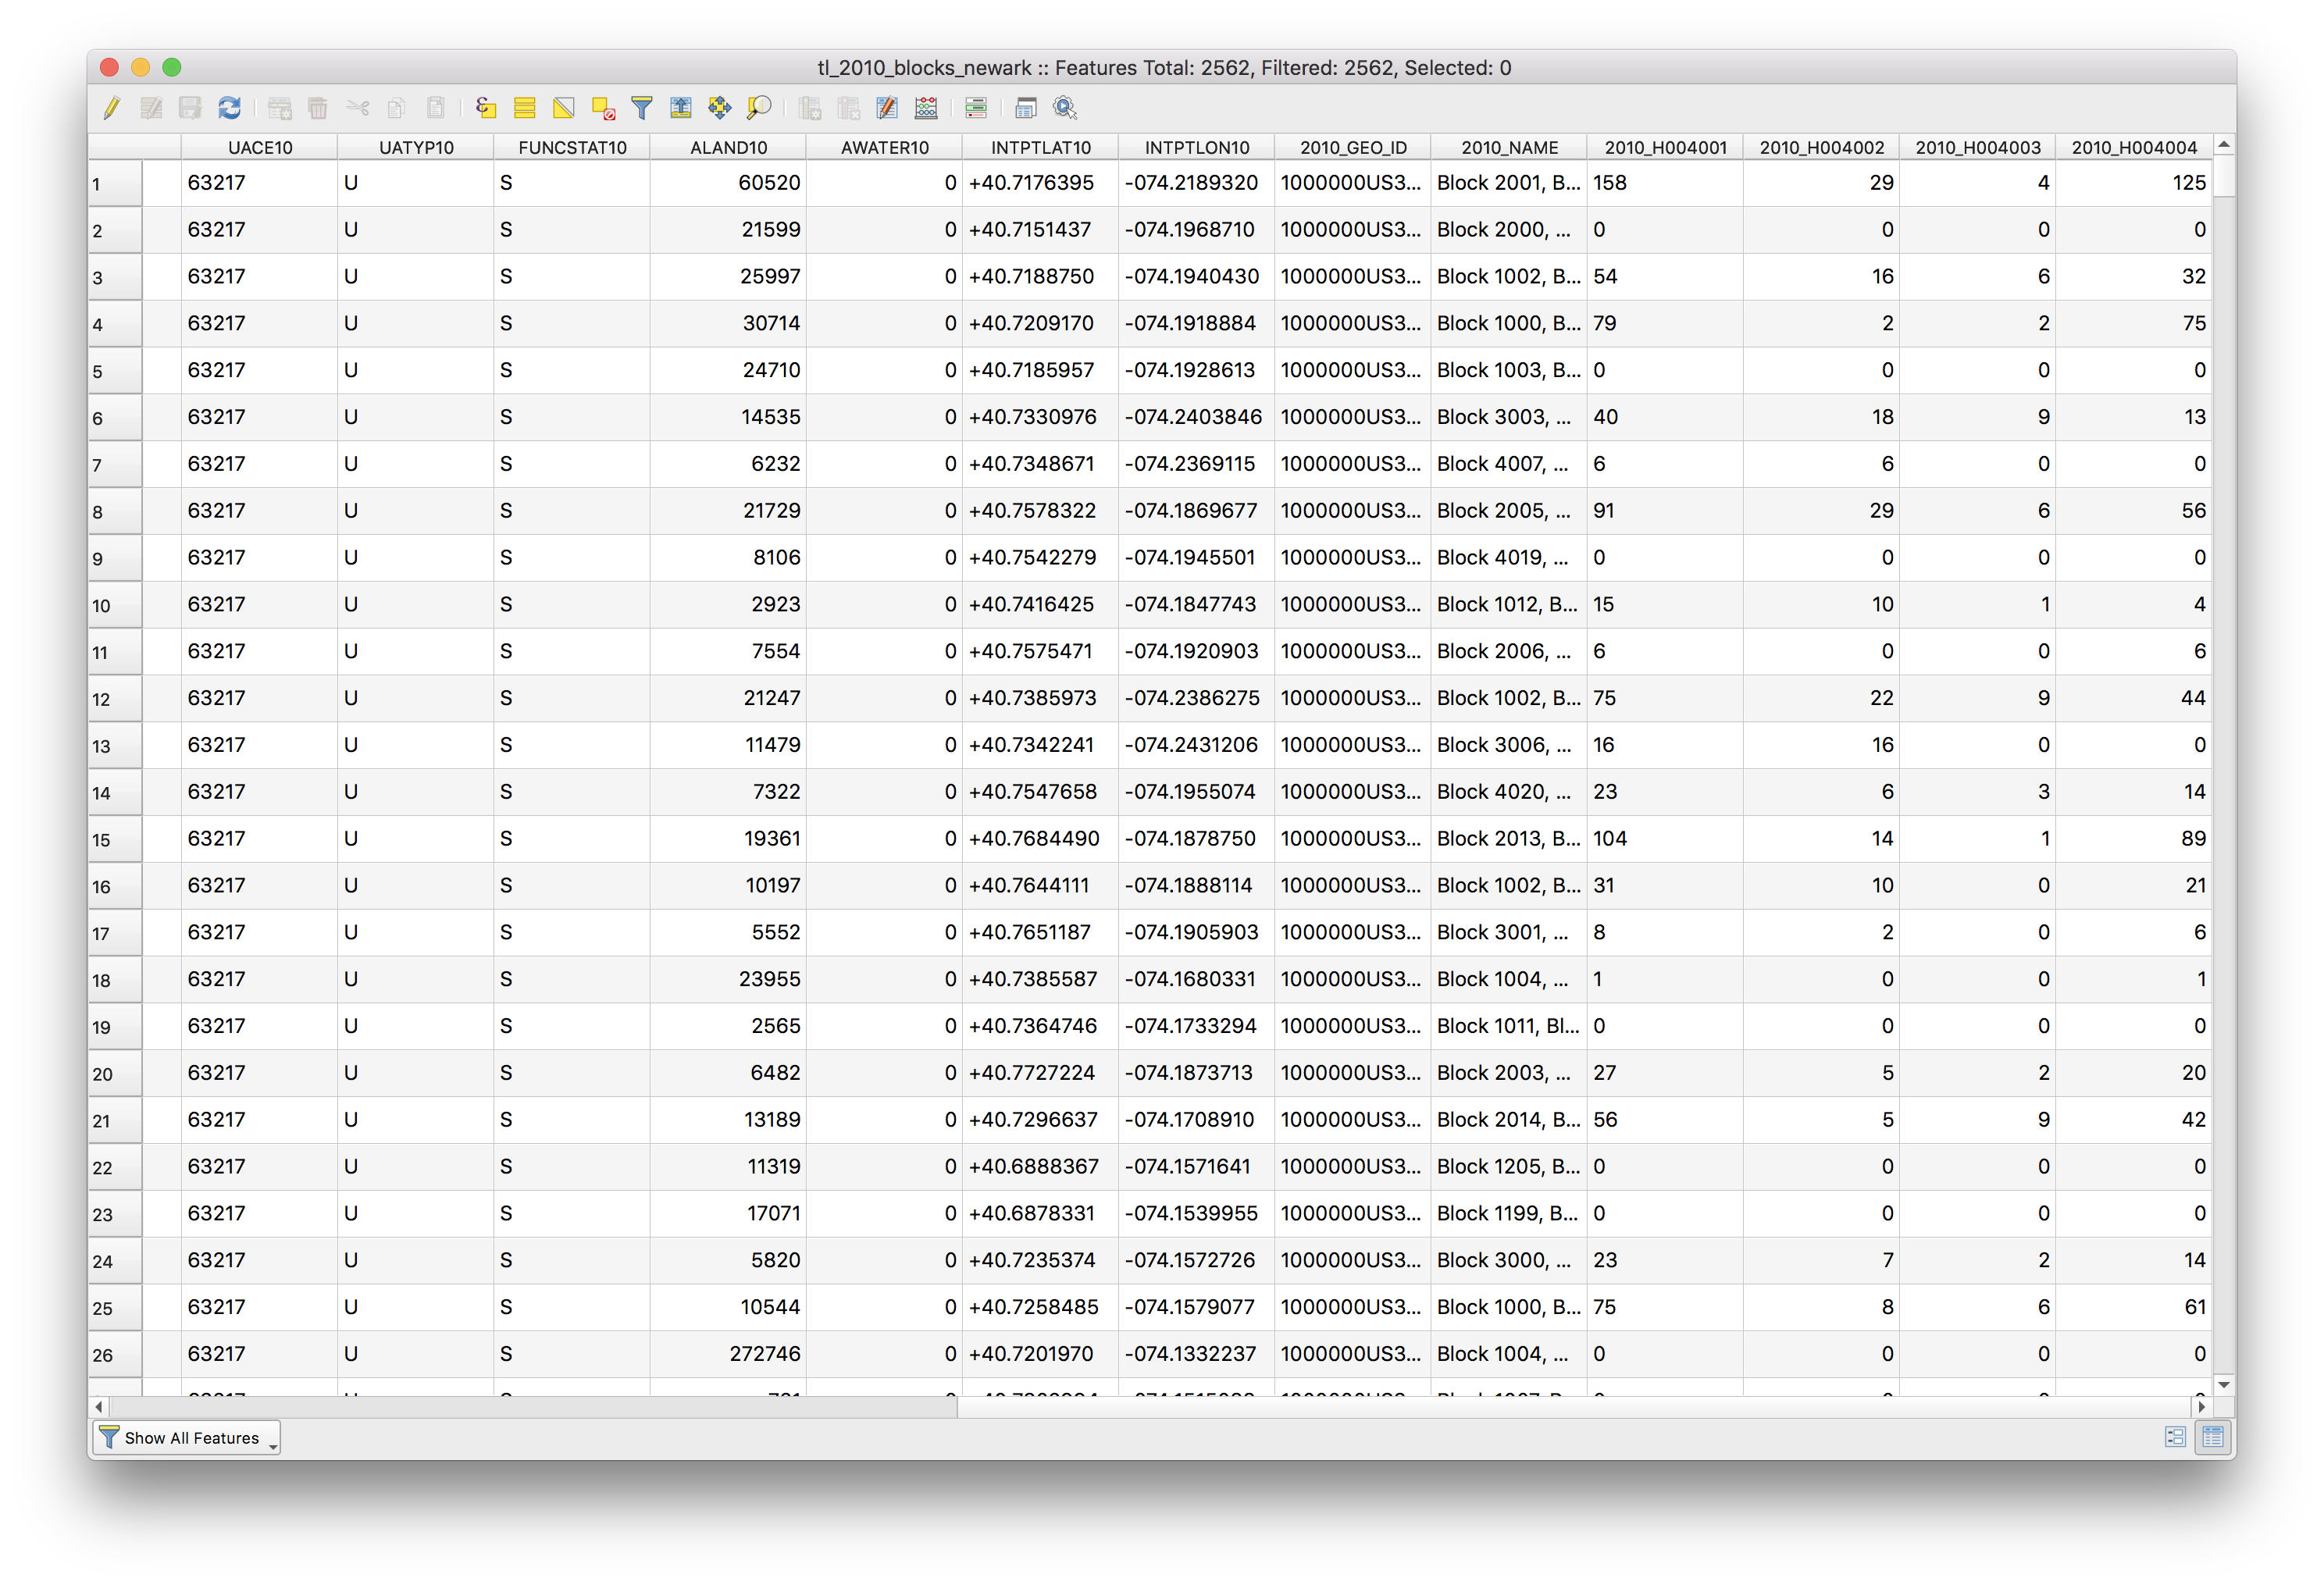Viewport: 2324px width, 1585px height.
Task: Move selected rows to top
Action: tap(681, 108)
